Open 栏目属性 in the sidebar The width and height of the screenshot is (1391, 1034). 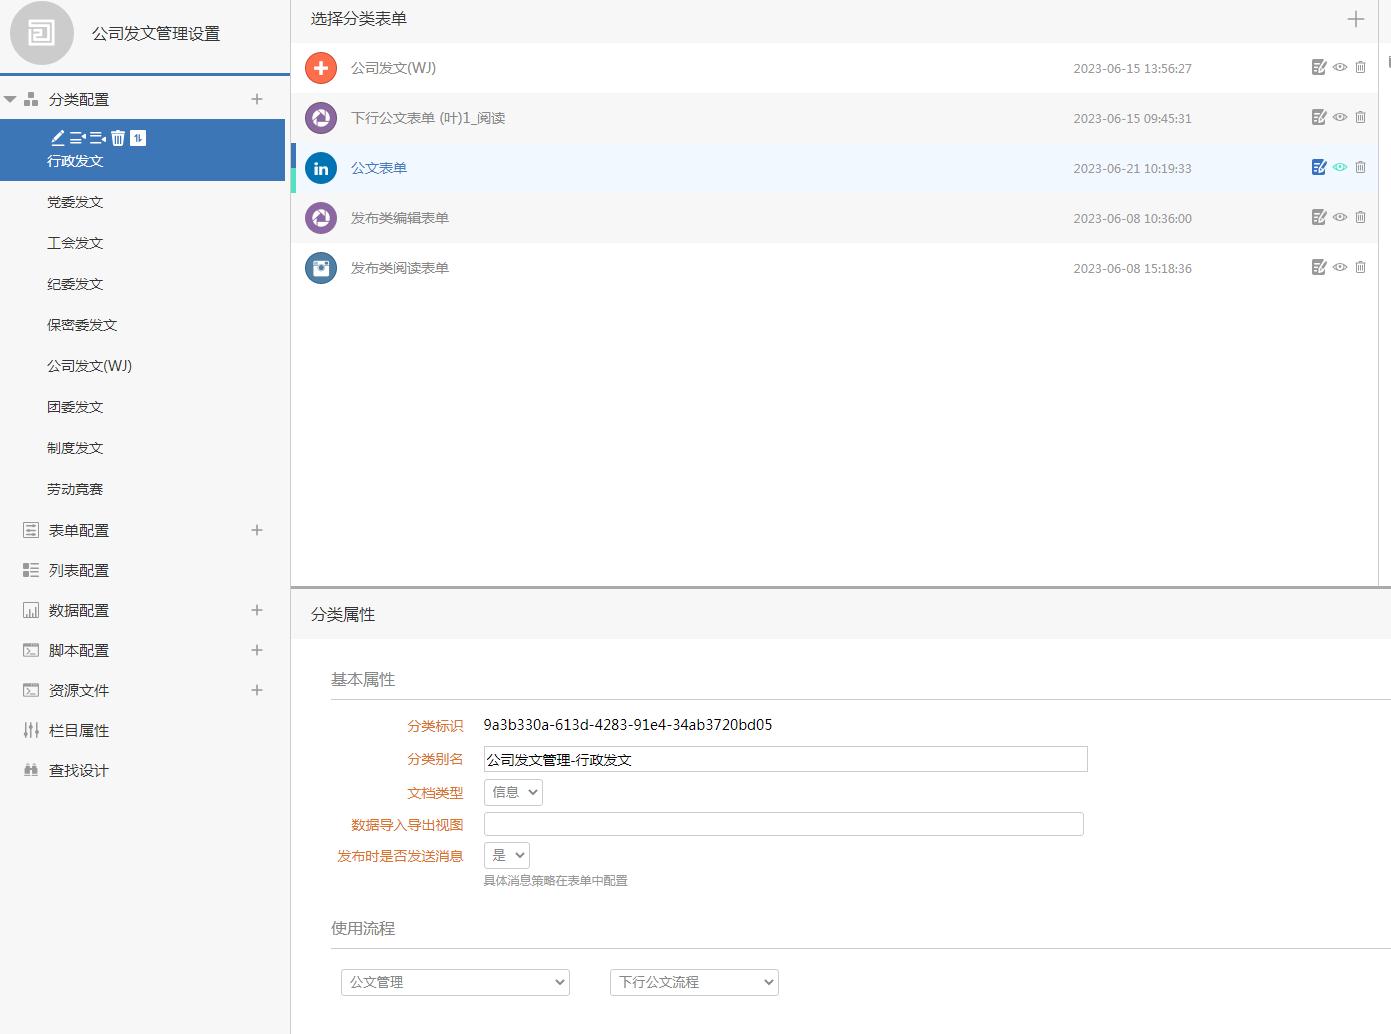click(78, 731)
